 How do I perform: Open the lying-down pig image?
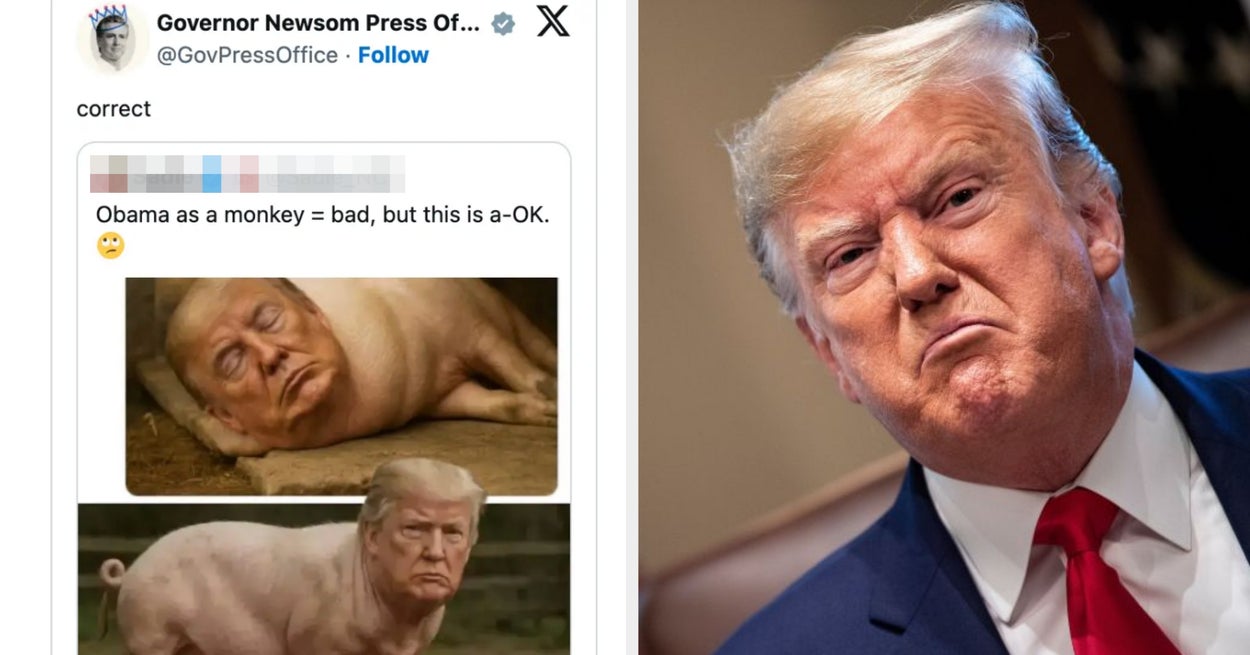pos(341,386)
